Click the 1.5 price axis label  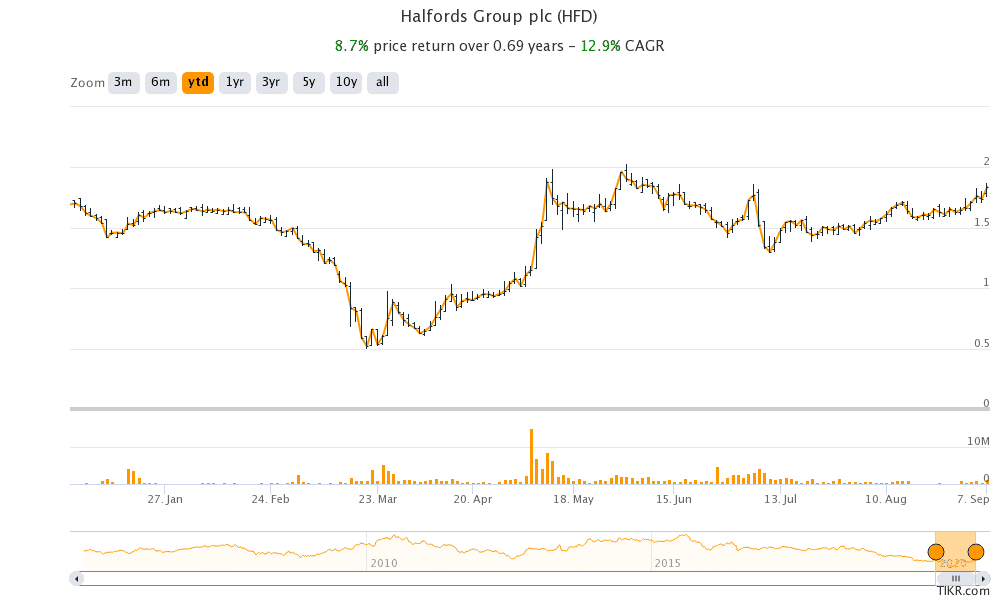[982, 223]
